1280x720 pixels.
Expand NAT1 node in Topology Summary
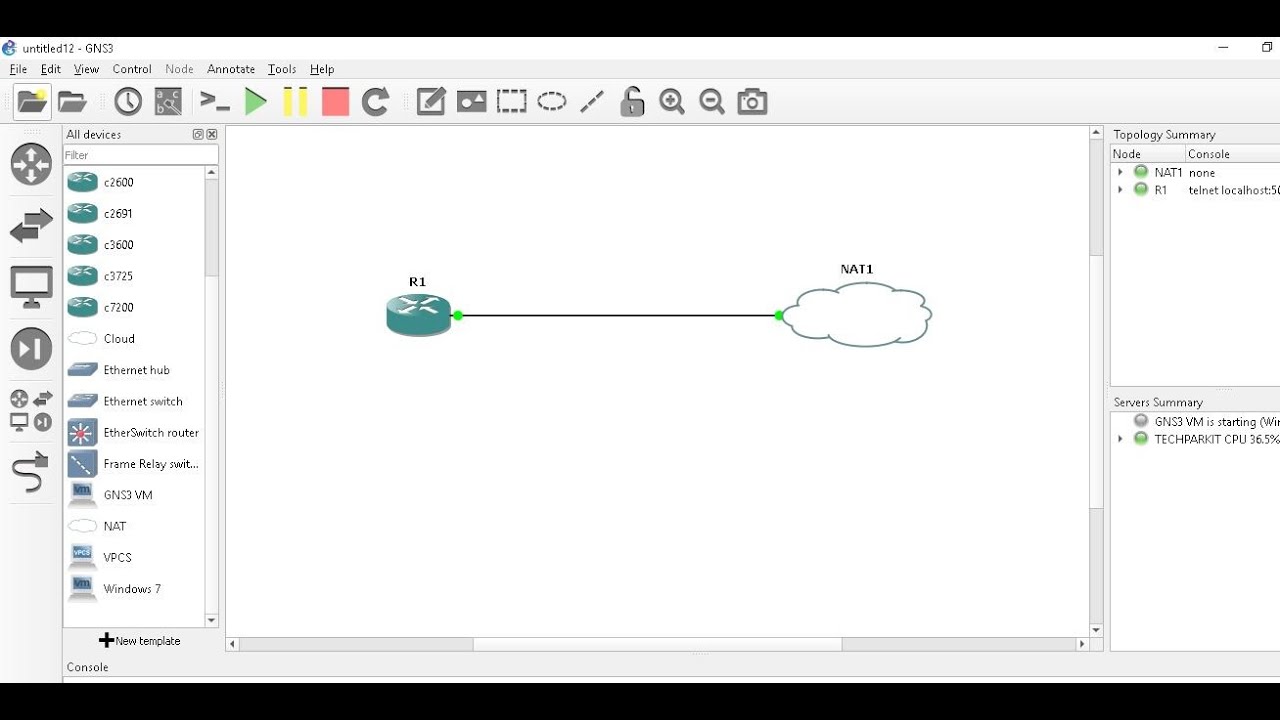pos(1120,172)
